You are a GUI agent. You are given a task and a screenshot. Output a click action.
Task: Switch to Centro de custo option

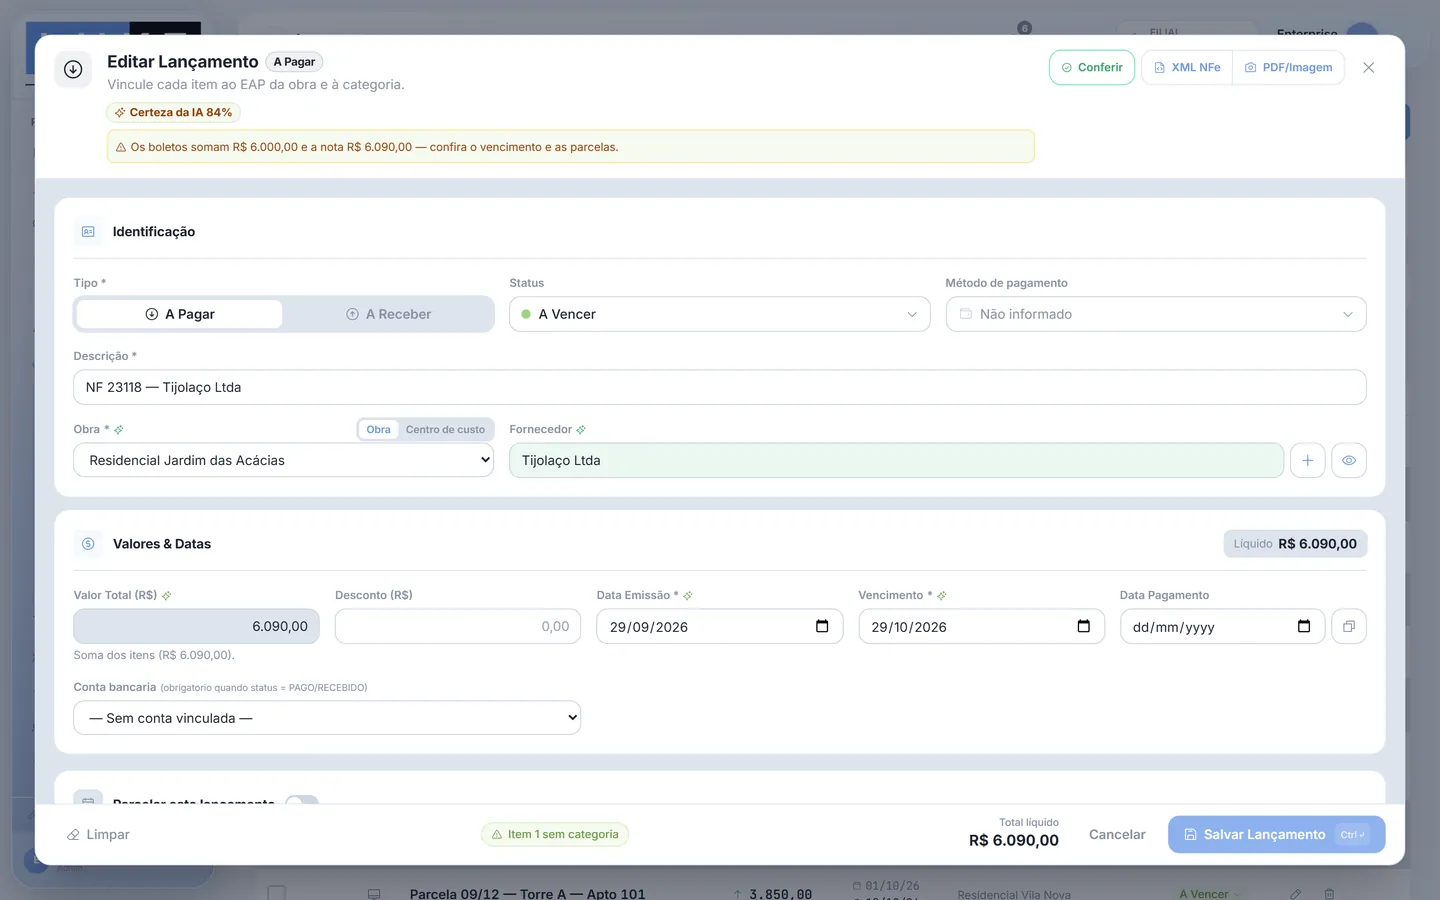tap(445, 430)
